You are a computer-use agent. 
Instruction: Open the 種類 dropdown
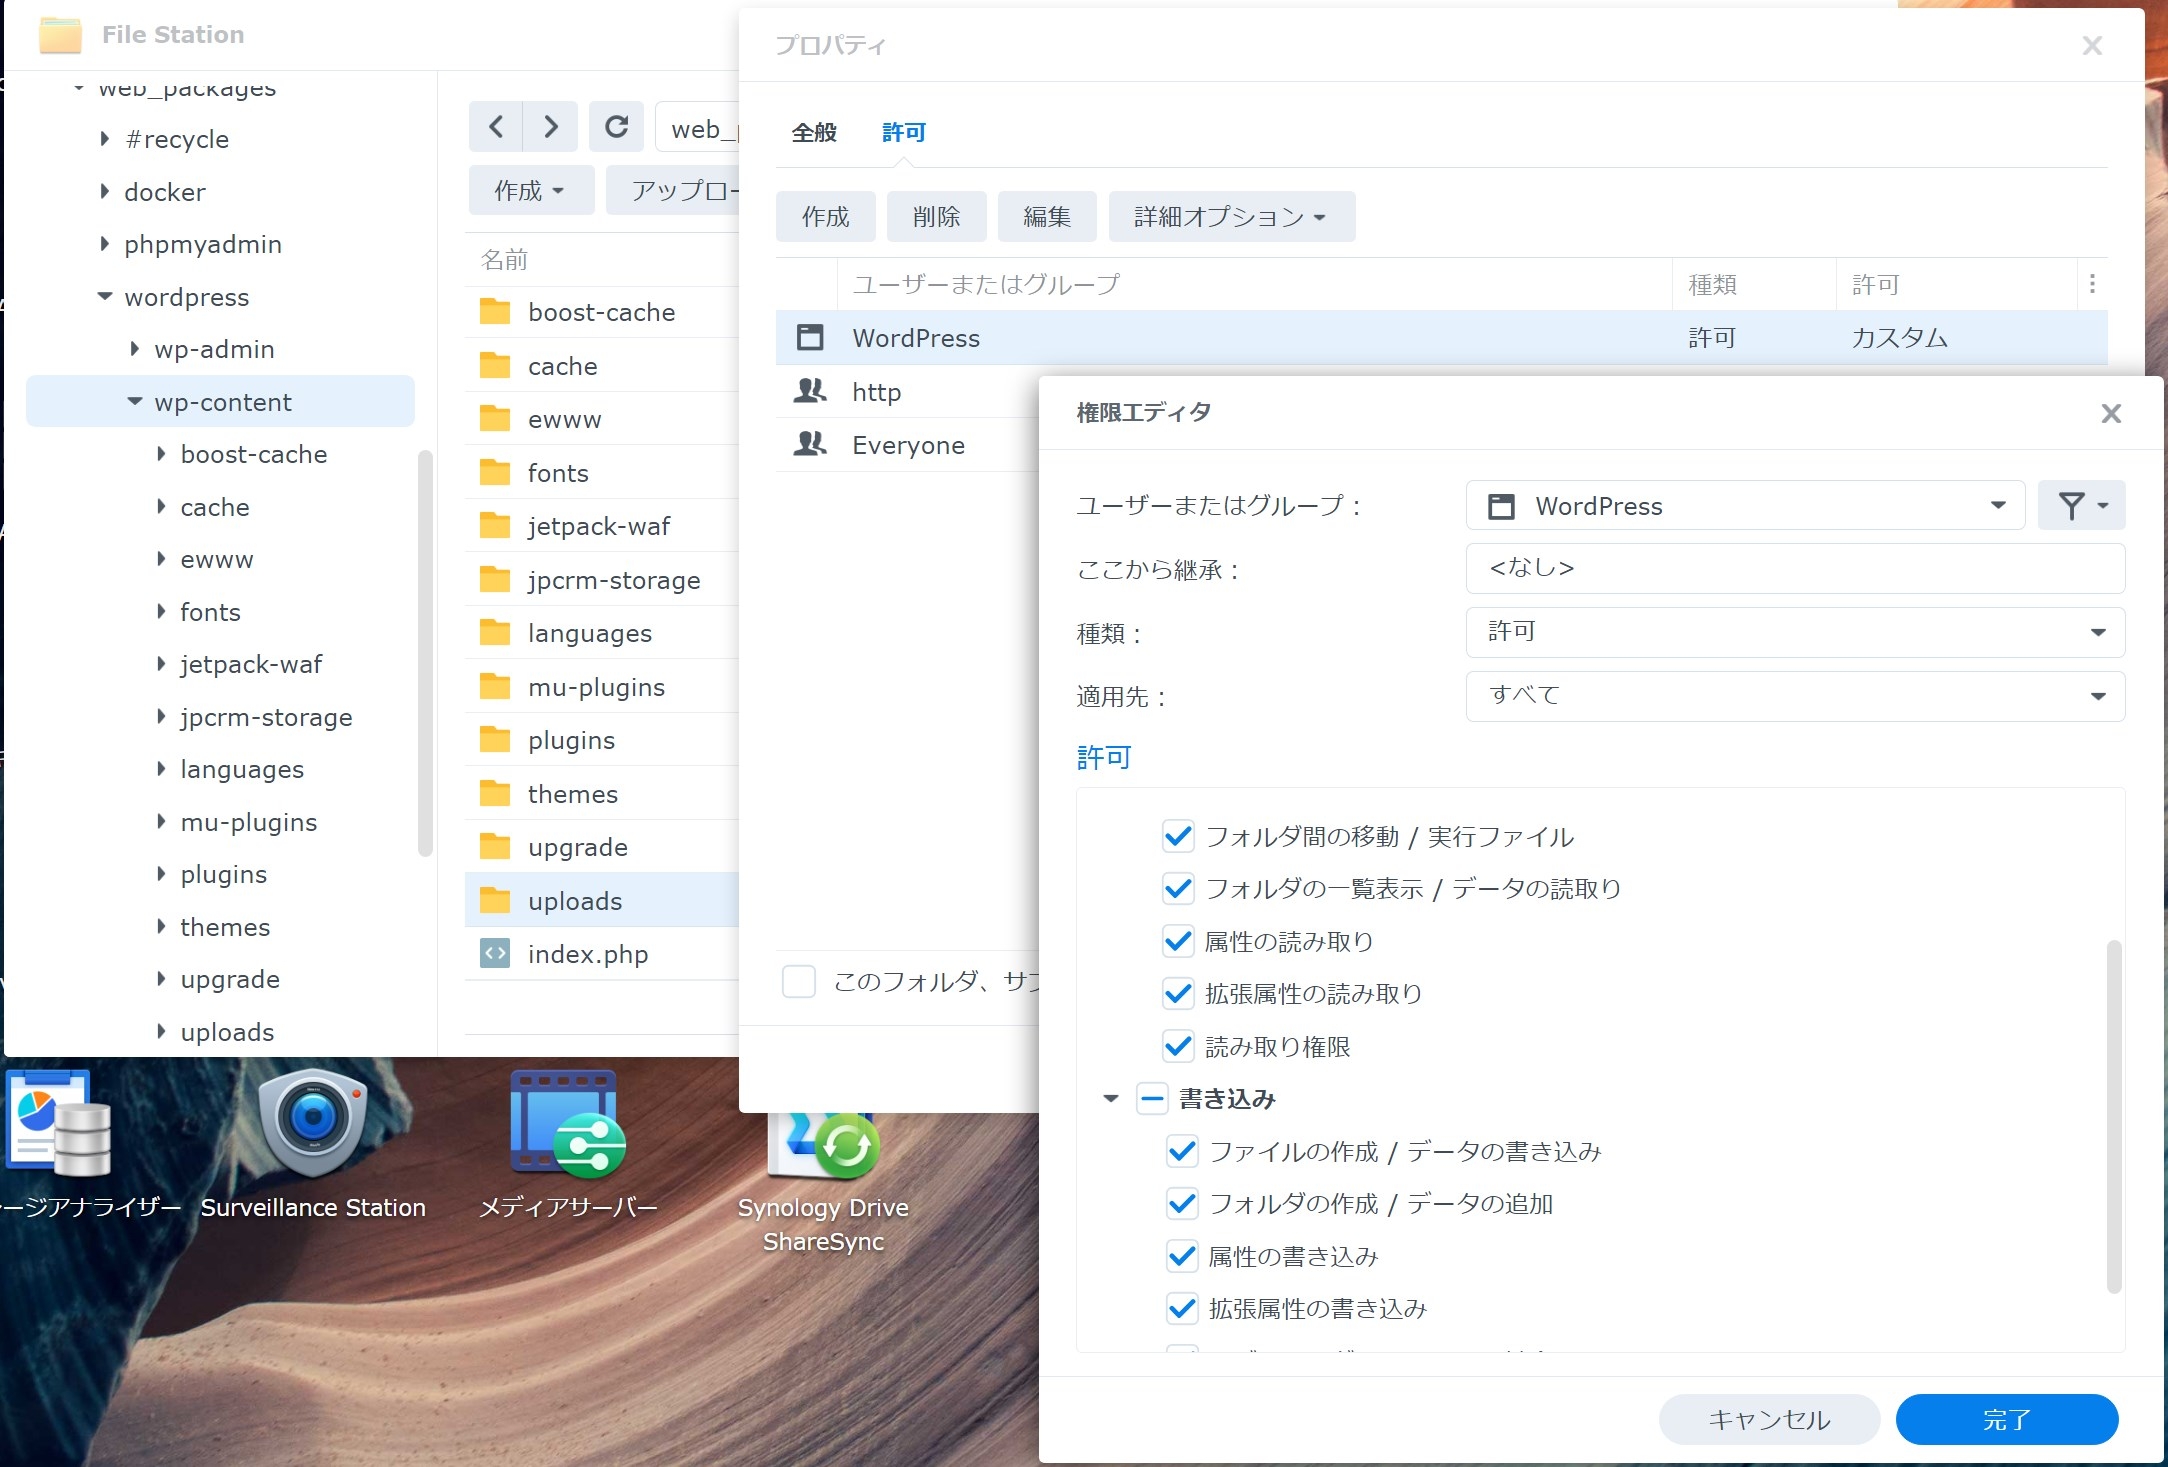tap(1794, 632)
